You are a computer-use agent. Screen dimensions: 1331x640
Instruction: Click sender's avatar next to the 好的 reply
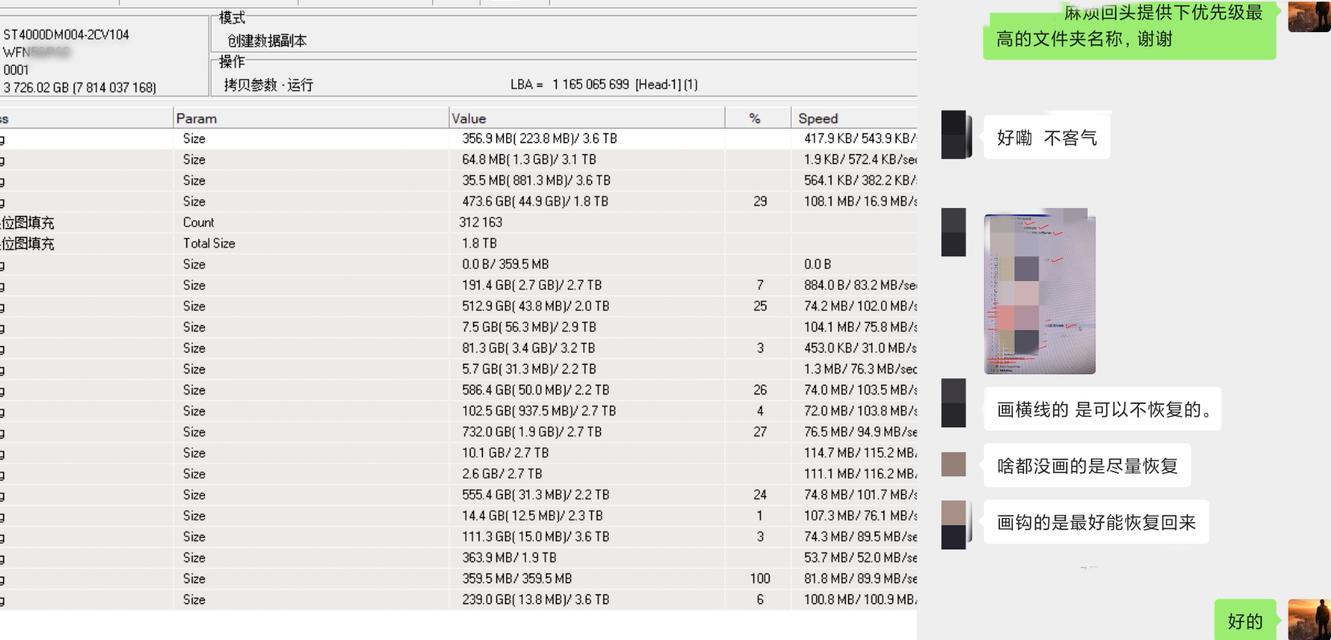tap(1308, 619)
